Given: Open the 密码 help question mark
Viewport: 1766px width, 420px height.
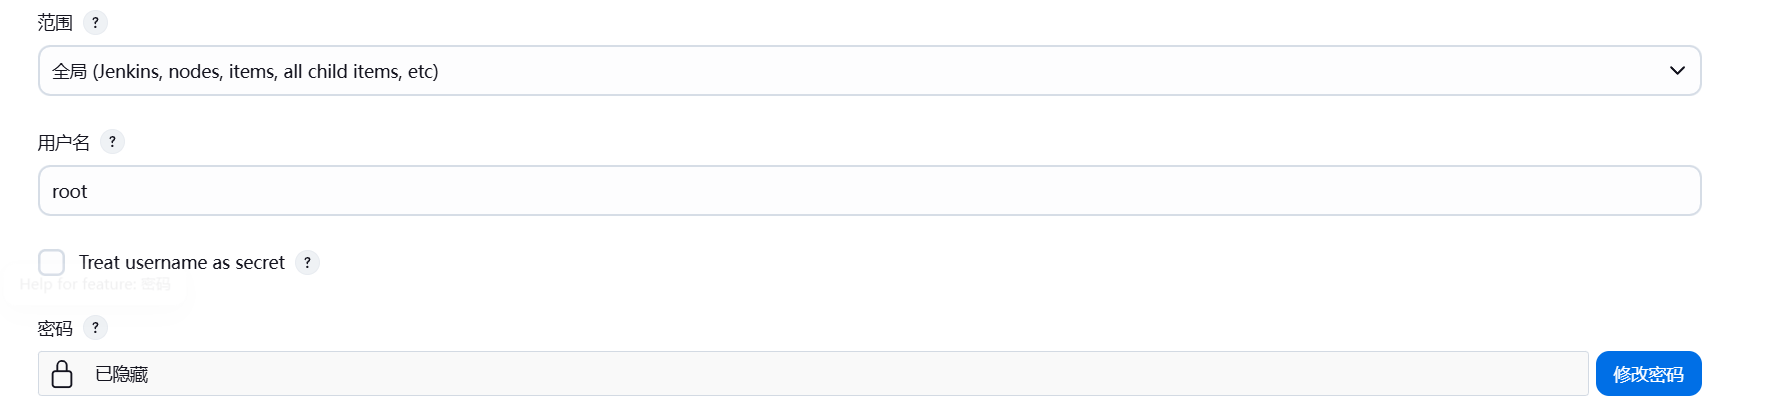Looking at the screenshot, I should click(x=95, y=327).
